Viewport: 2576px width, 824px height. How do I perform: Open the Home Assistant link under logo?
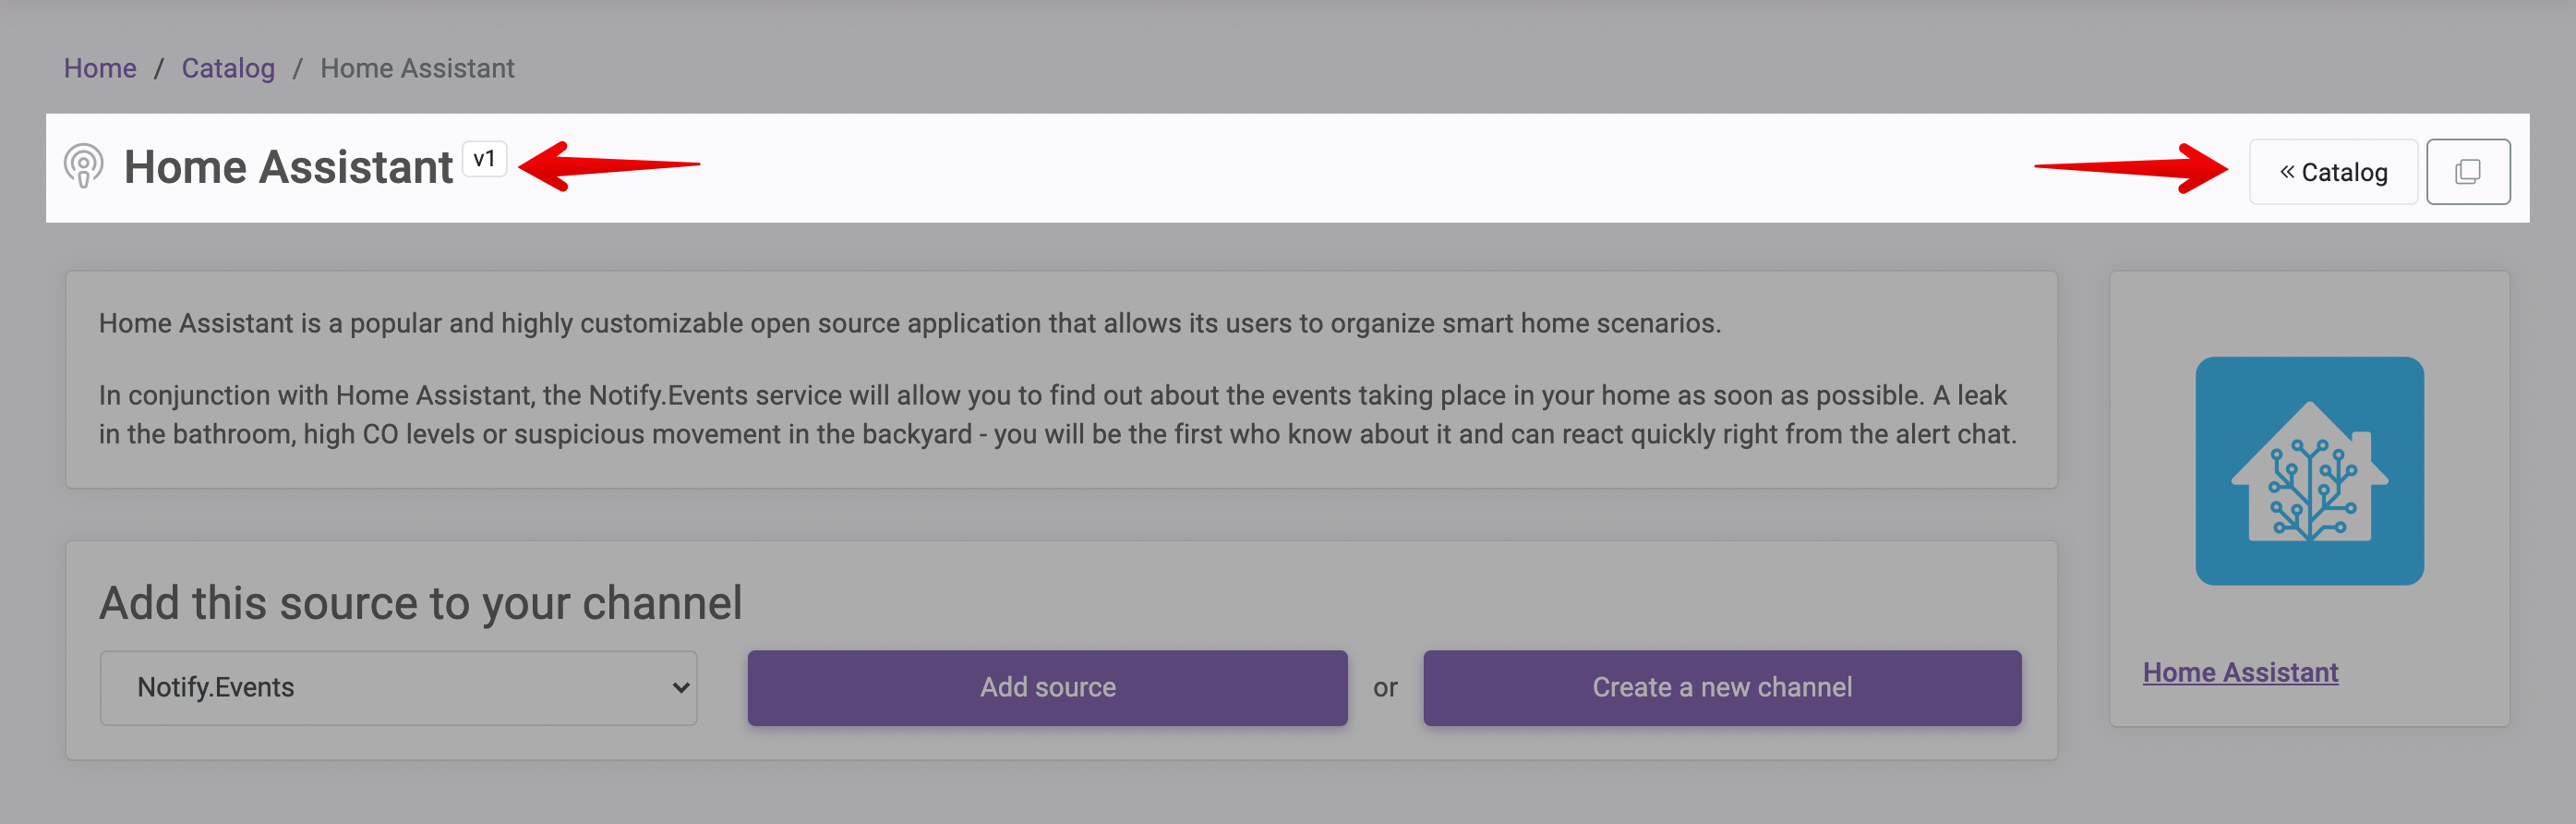[x=2240, y=672]
